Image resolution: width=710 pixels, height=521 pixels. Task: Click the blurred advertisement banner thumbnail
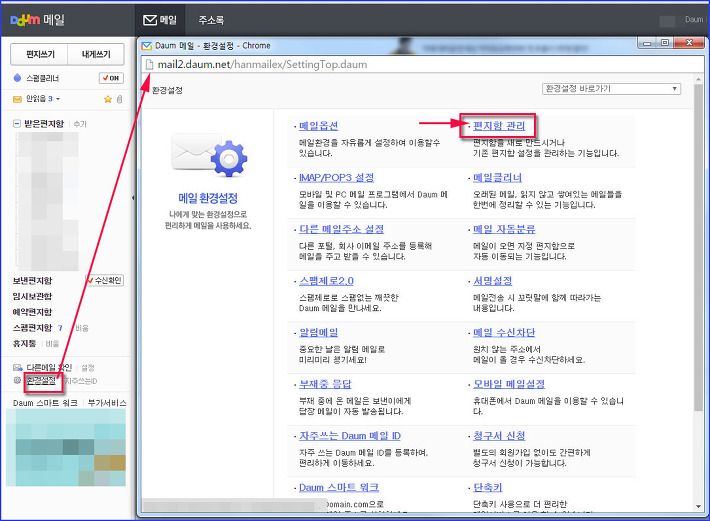[x=66, y=448]
